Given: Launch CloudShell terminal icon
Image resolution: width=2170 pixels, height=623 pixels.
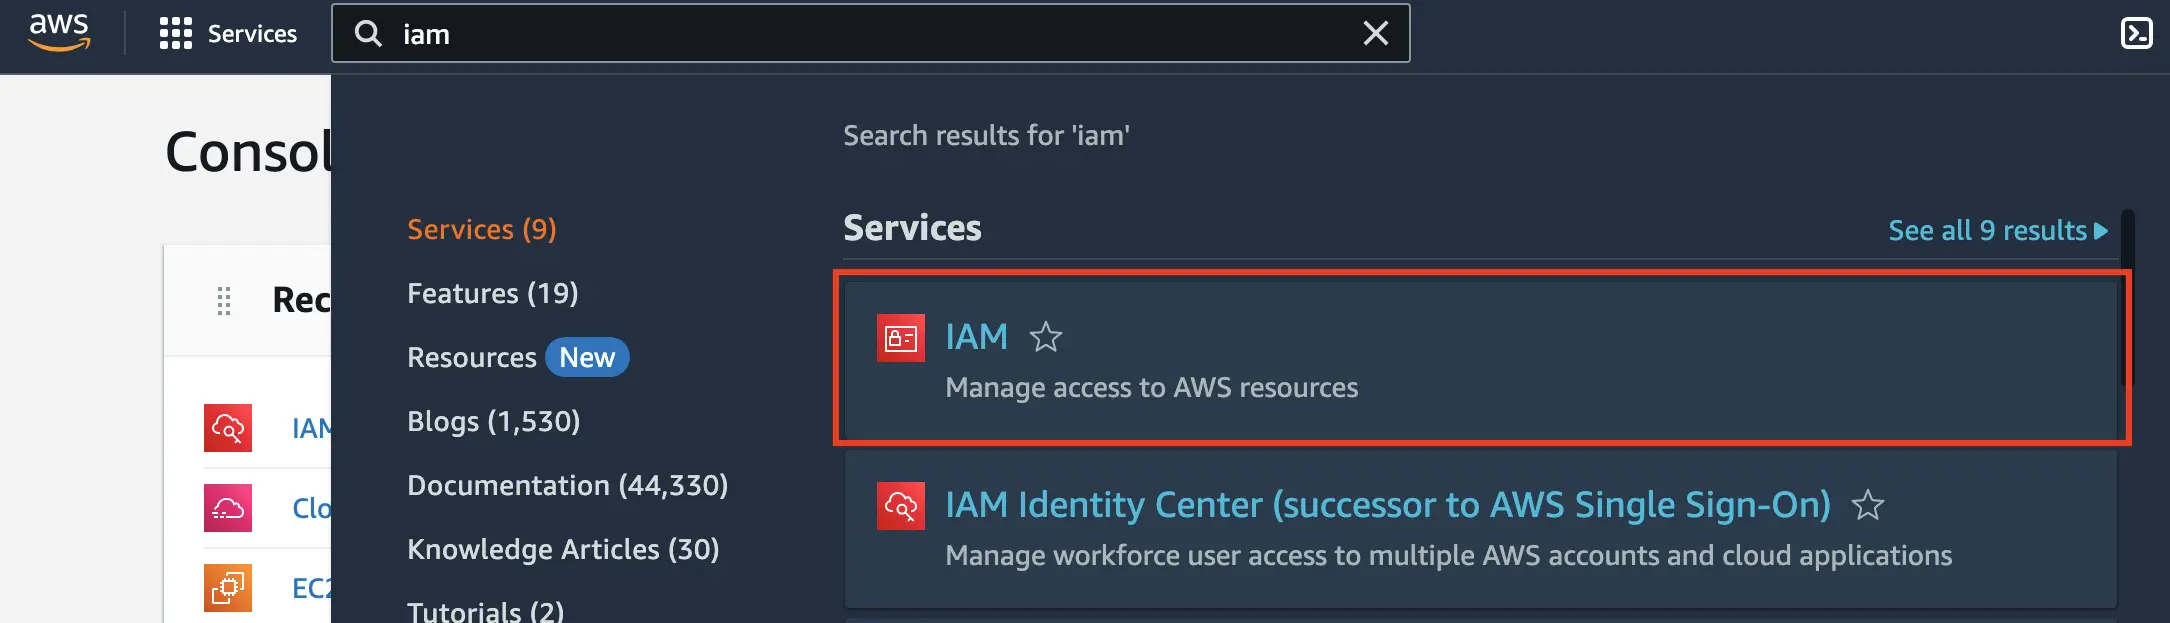Looking at the screenshot, I should (x=2136, y=34).
